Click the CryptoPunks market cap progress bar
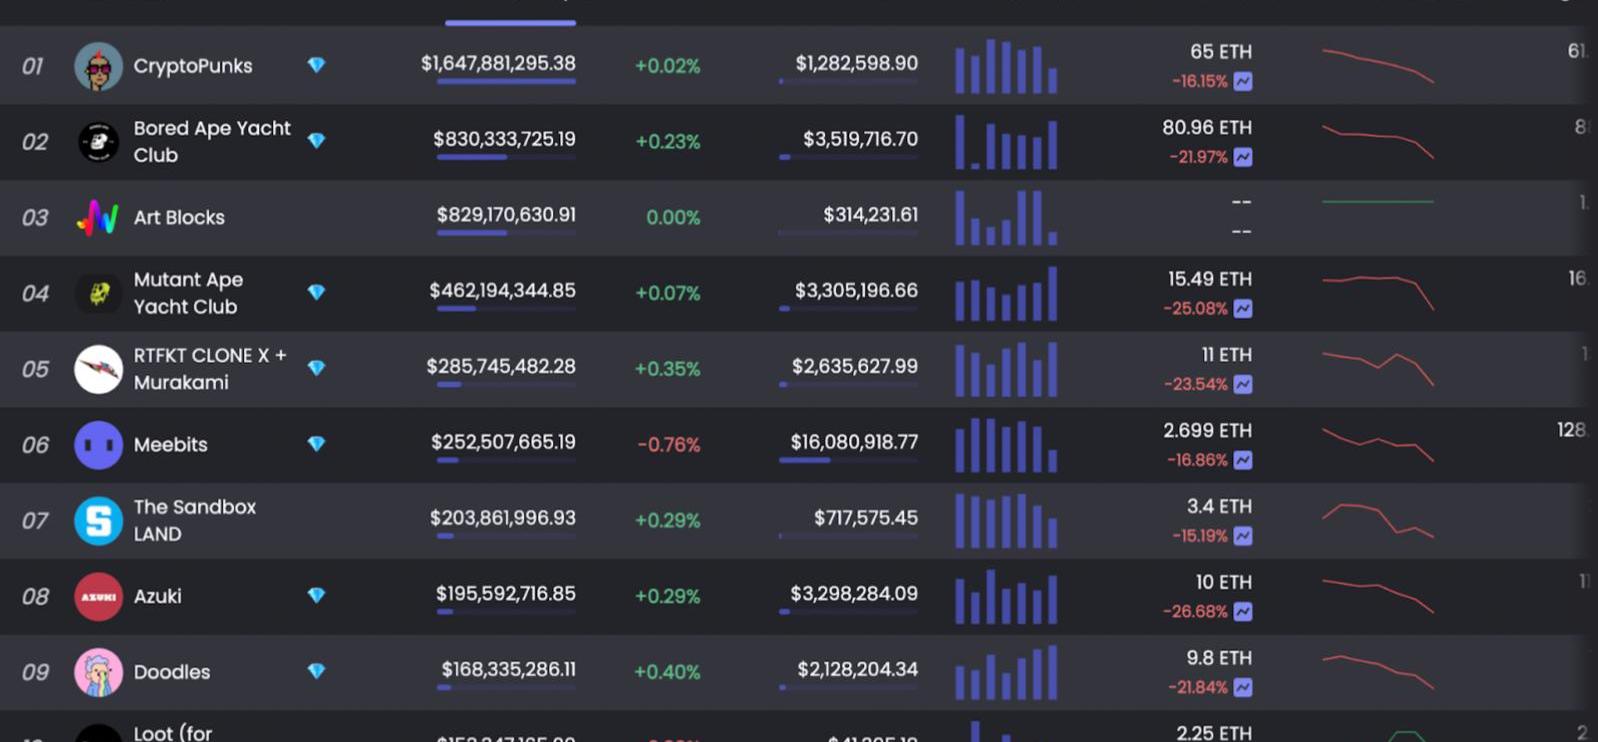 coord(506,82)
